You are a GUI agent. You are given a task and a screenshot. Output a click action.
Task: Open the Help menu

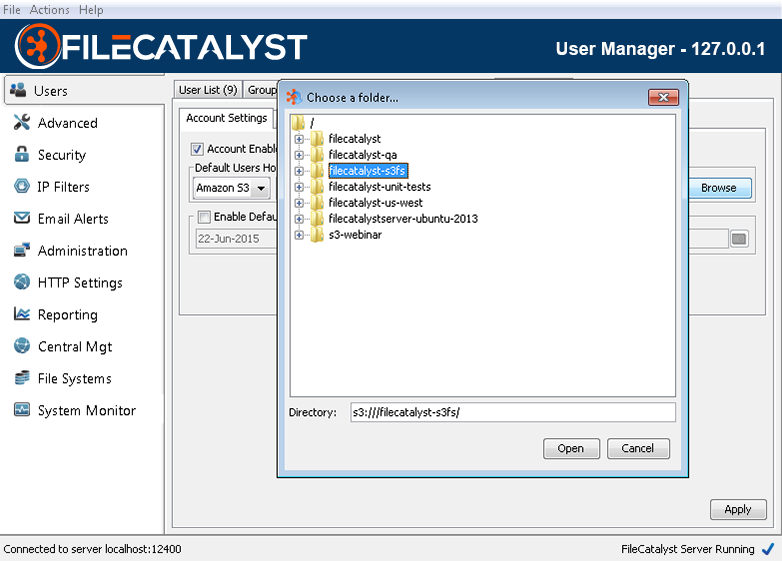91,9
